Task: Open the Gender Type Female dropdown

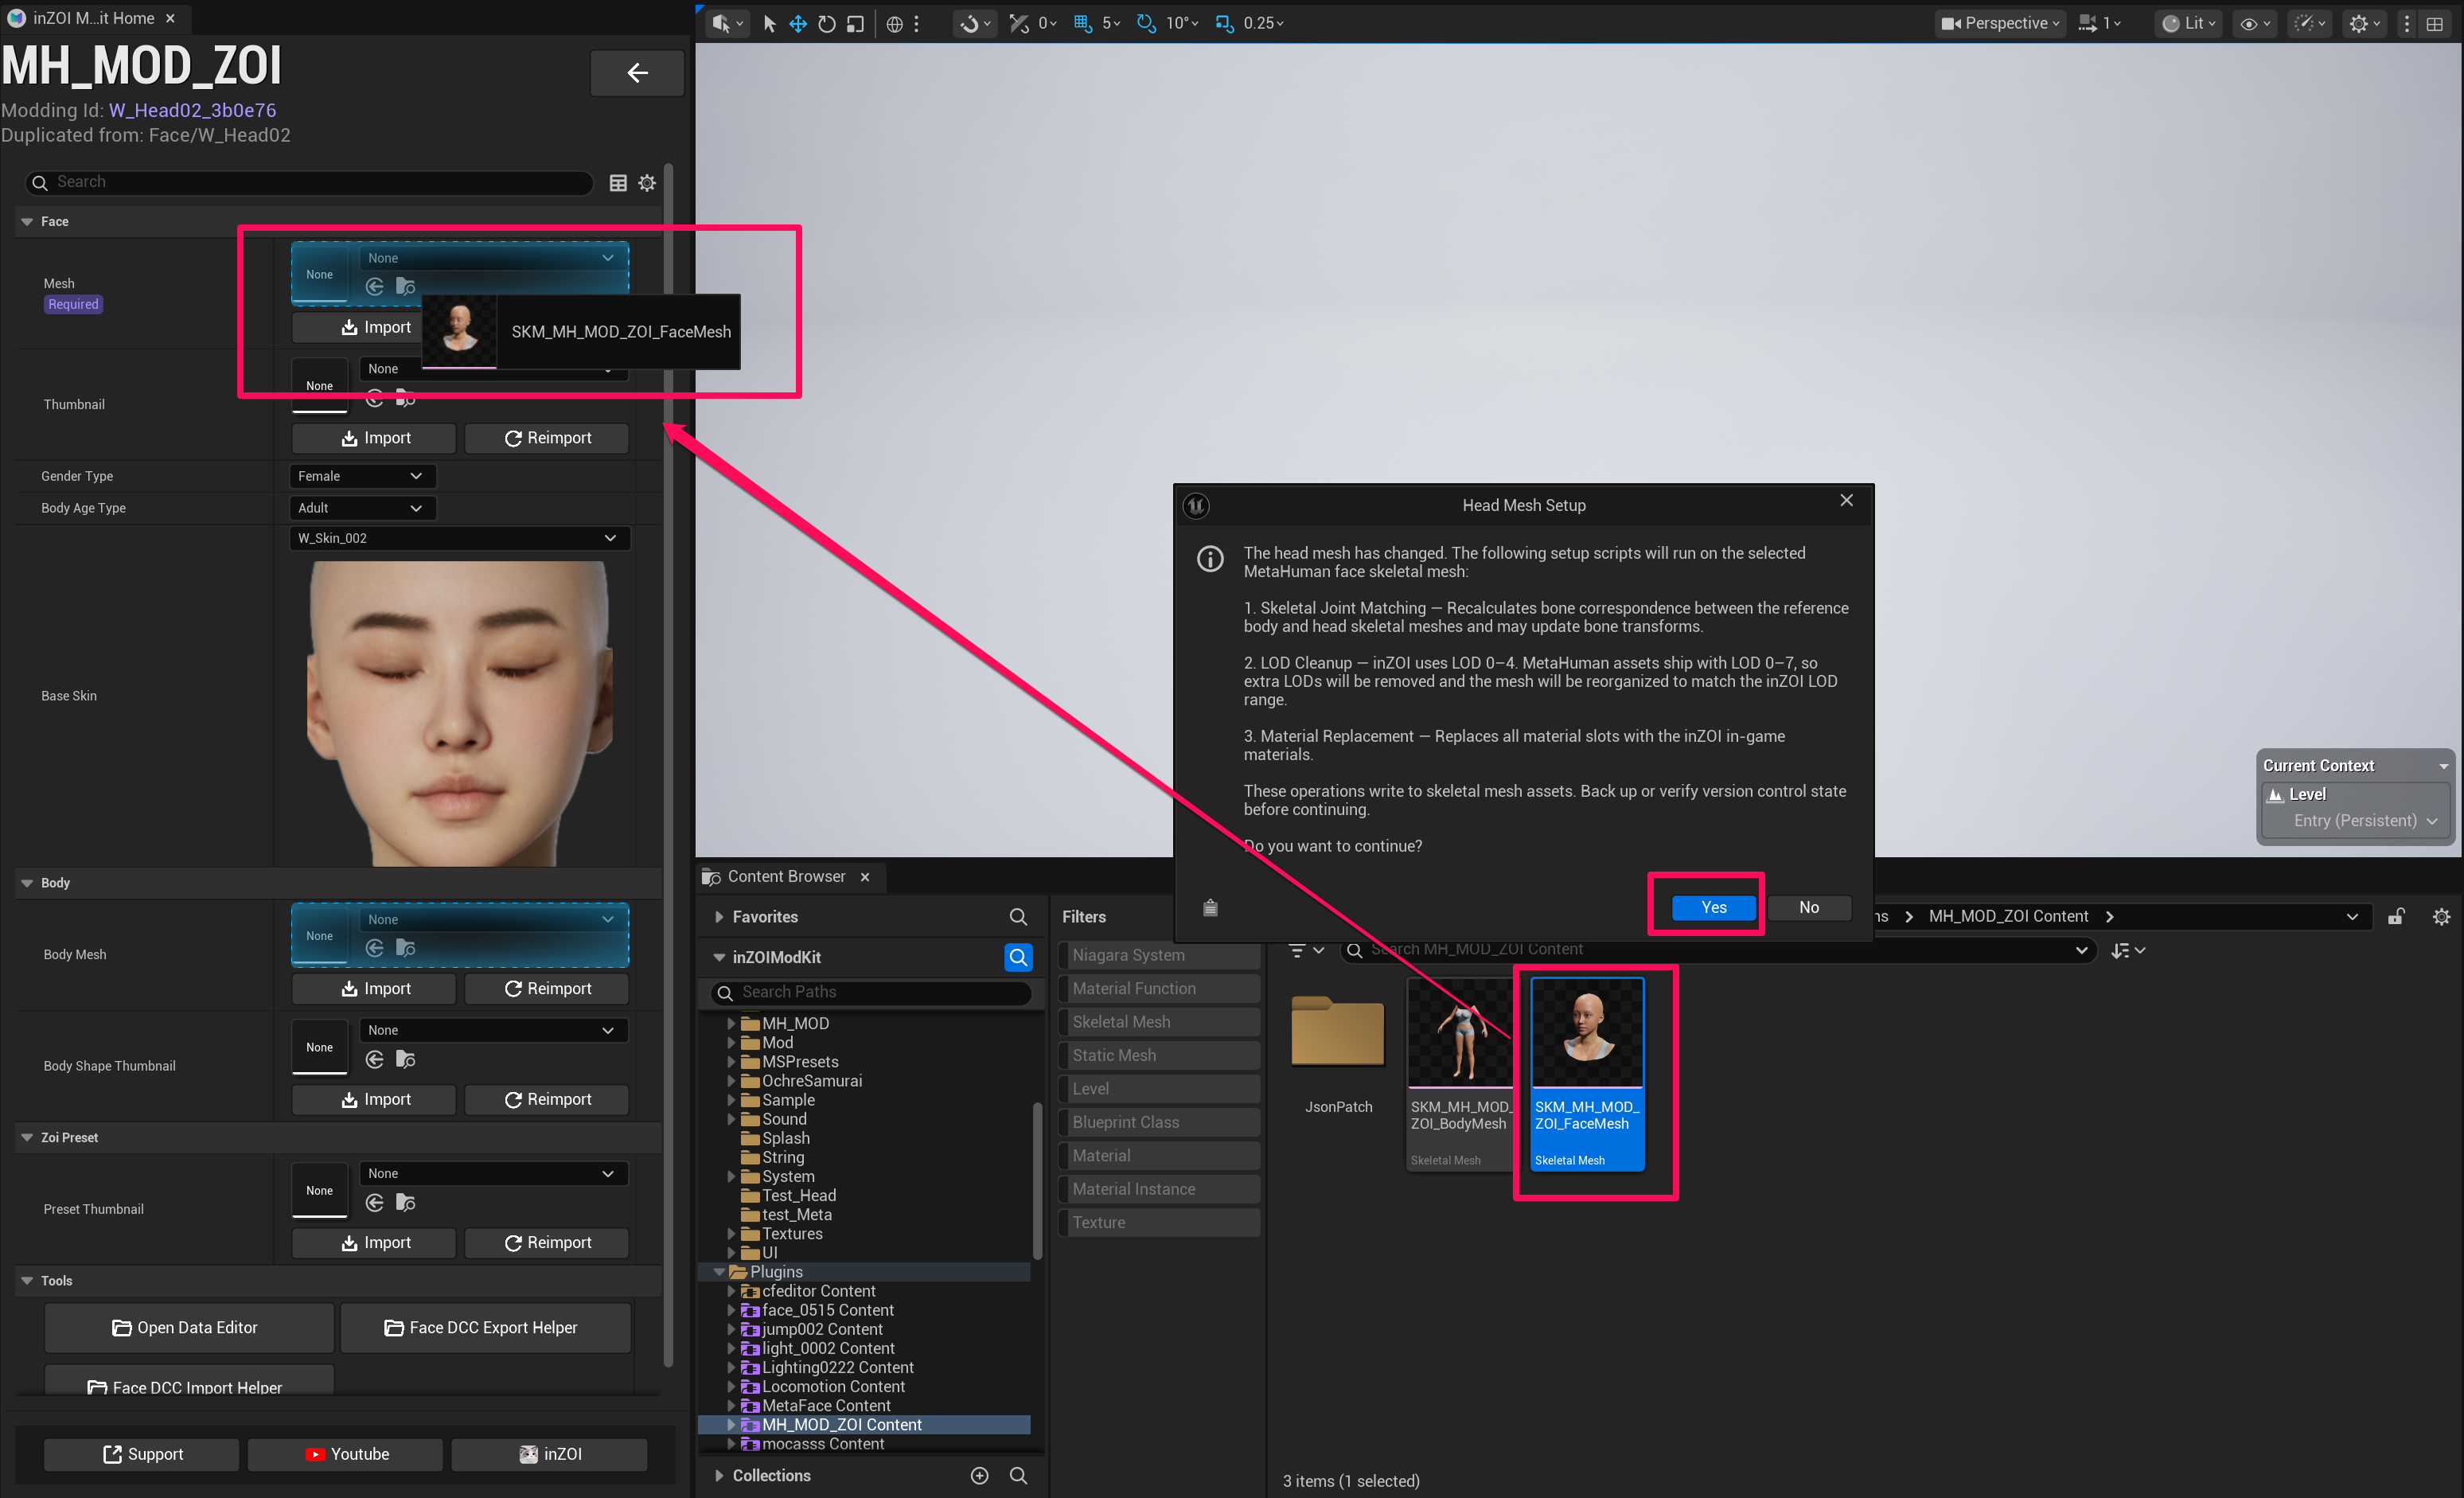Action: (362, 476)
